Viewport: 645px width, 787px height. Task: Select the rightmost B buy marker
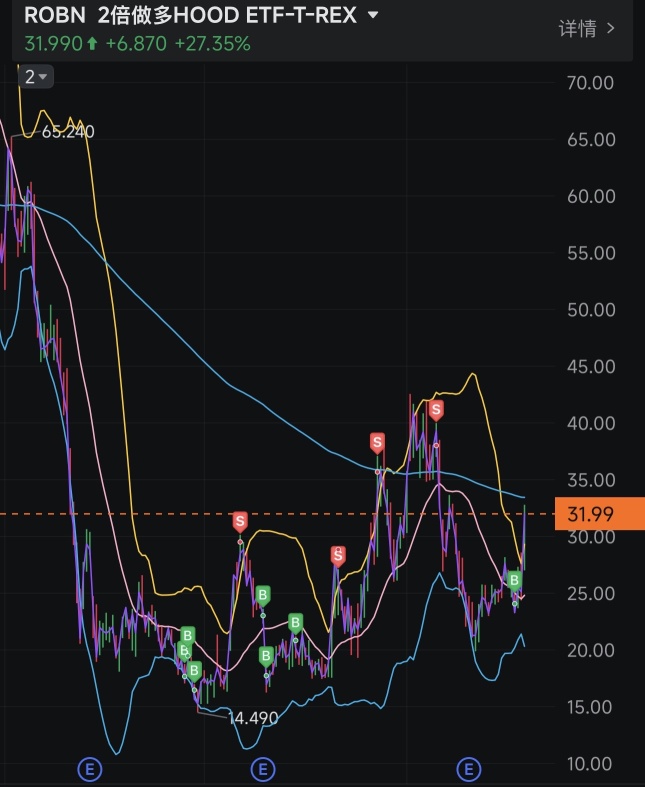pos(514,581)
